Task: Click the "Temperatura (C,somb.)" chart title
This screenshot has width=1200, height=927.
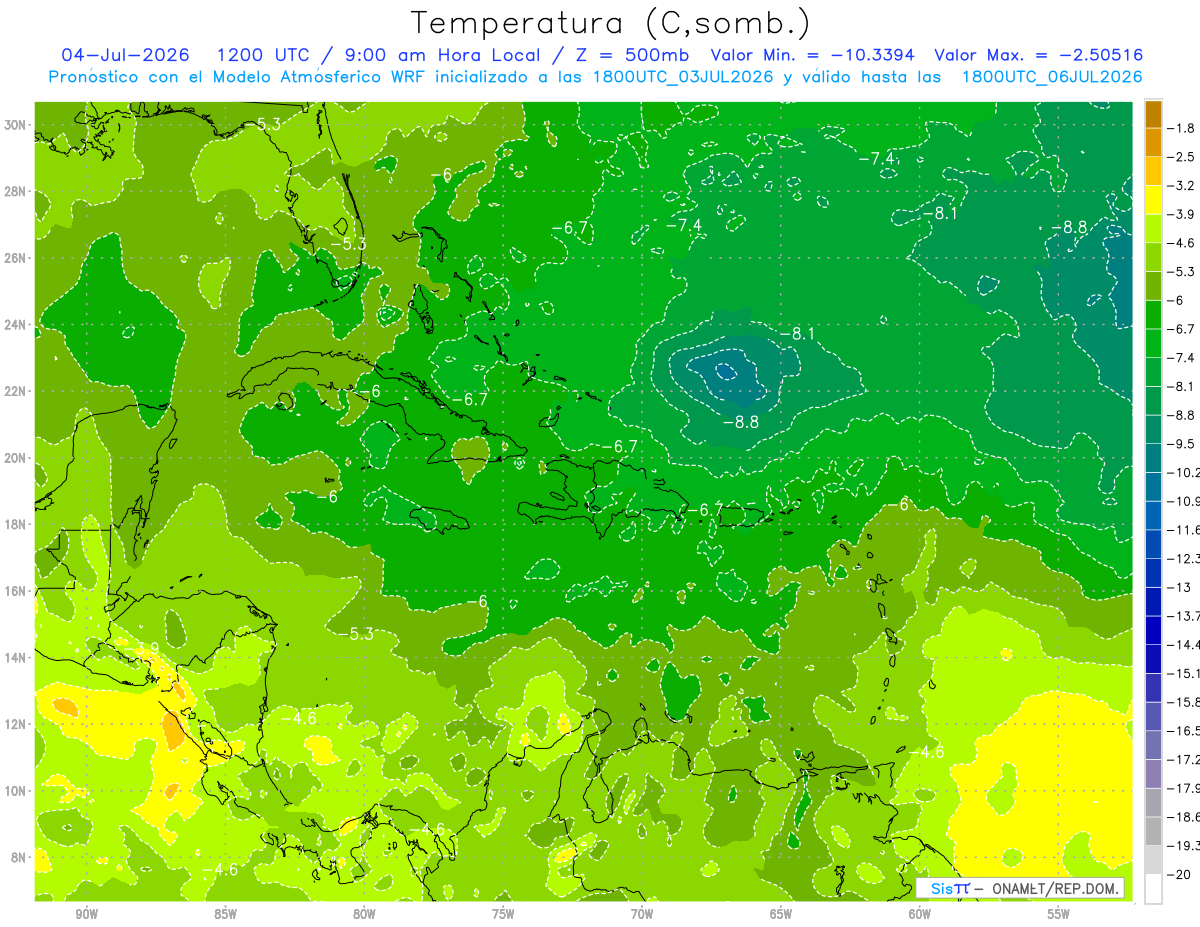Action: point(611,22)
